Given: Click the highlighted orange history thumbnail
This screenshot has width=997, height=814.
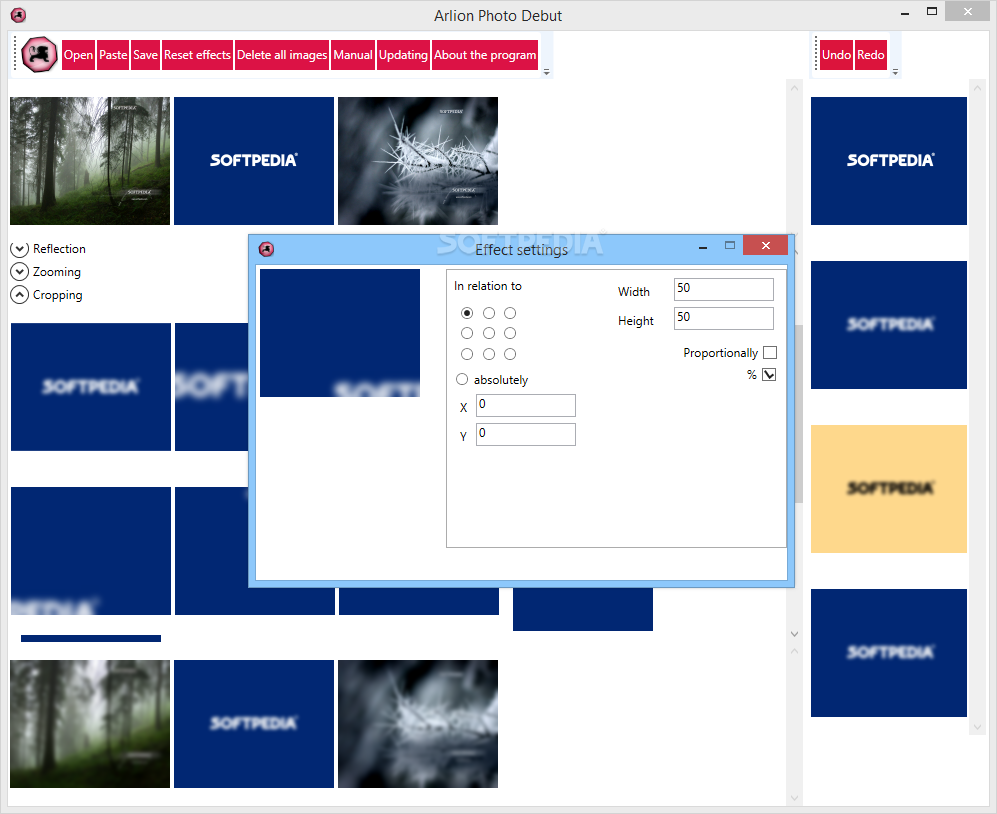Looking at the screenshot, I should click(x=889, y=489).
